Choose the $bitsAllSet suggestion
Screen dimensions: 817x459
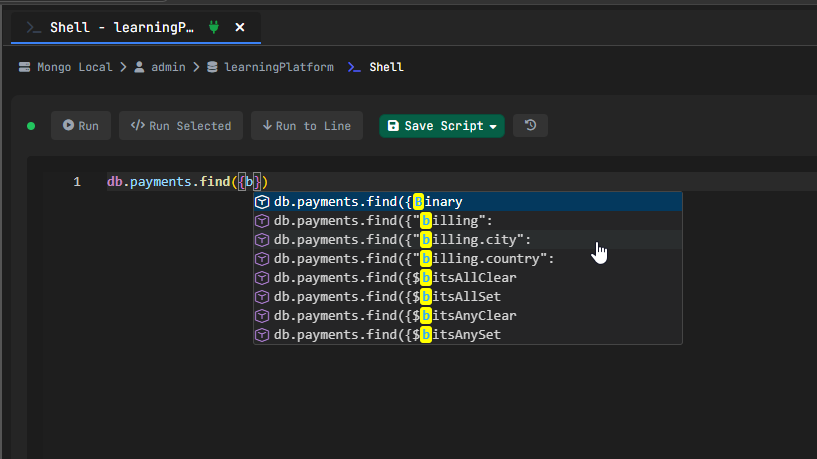tap(468, 297)
